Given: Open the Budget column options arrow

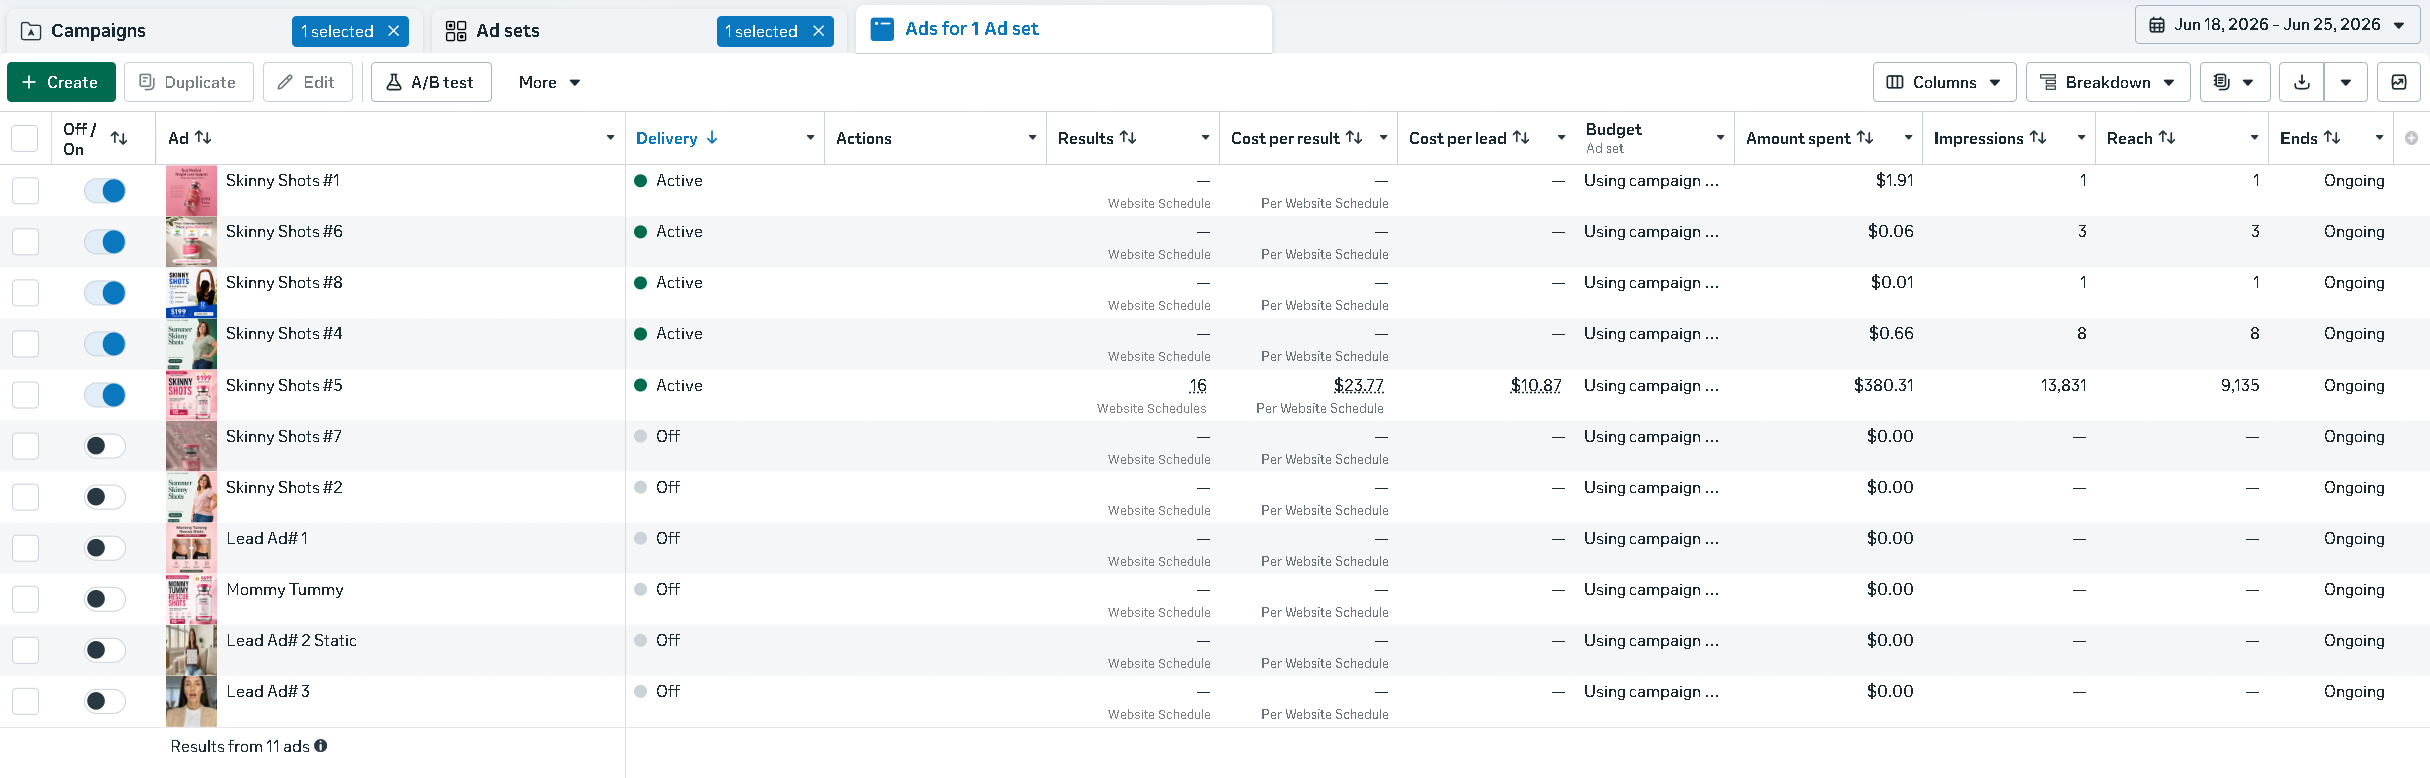Looking at the screenshot, I should (1720, 138).
